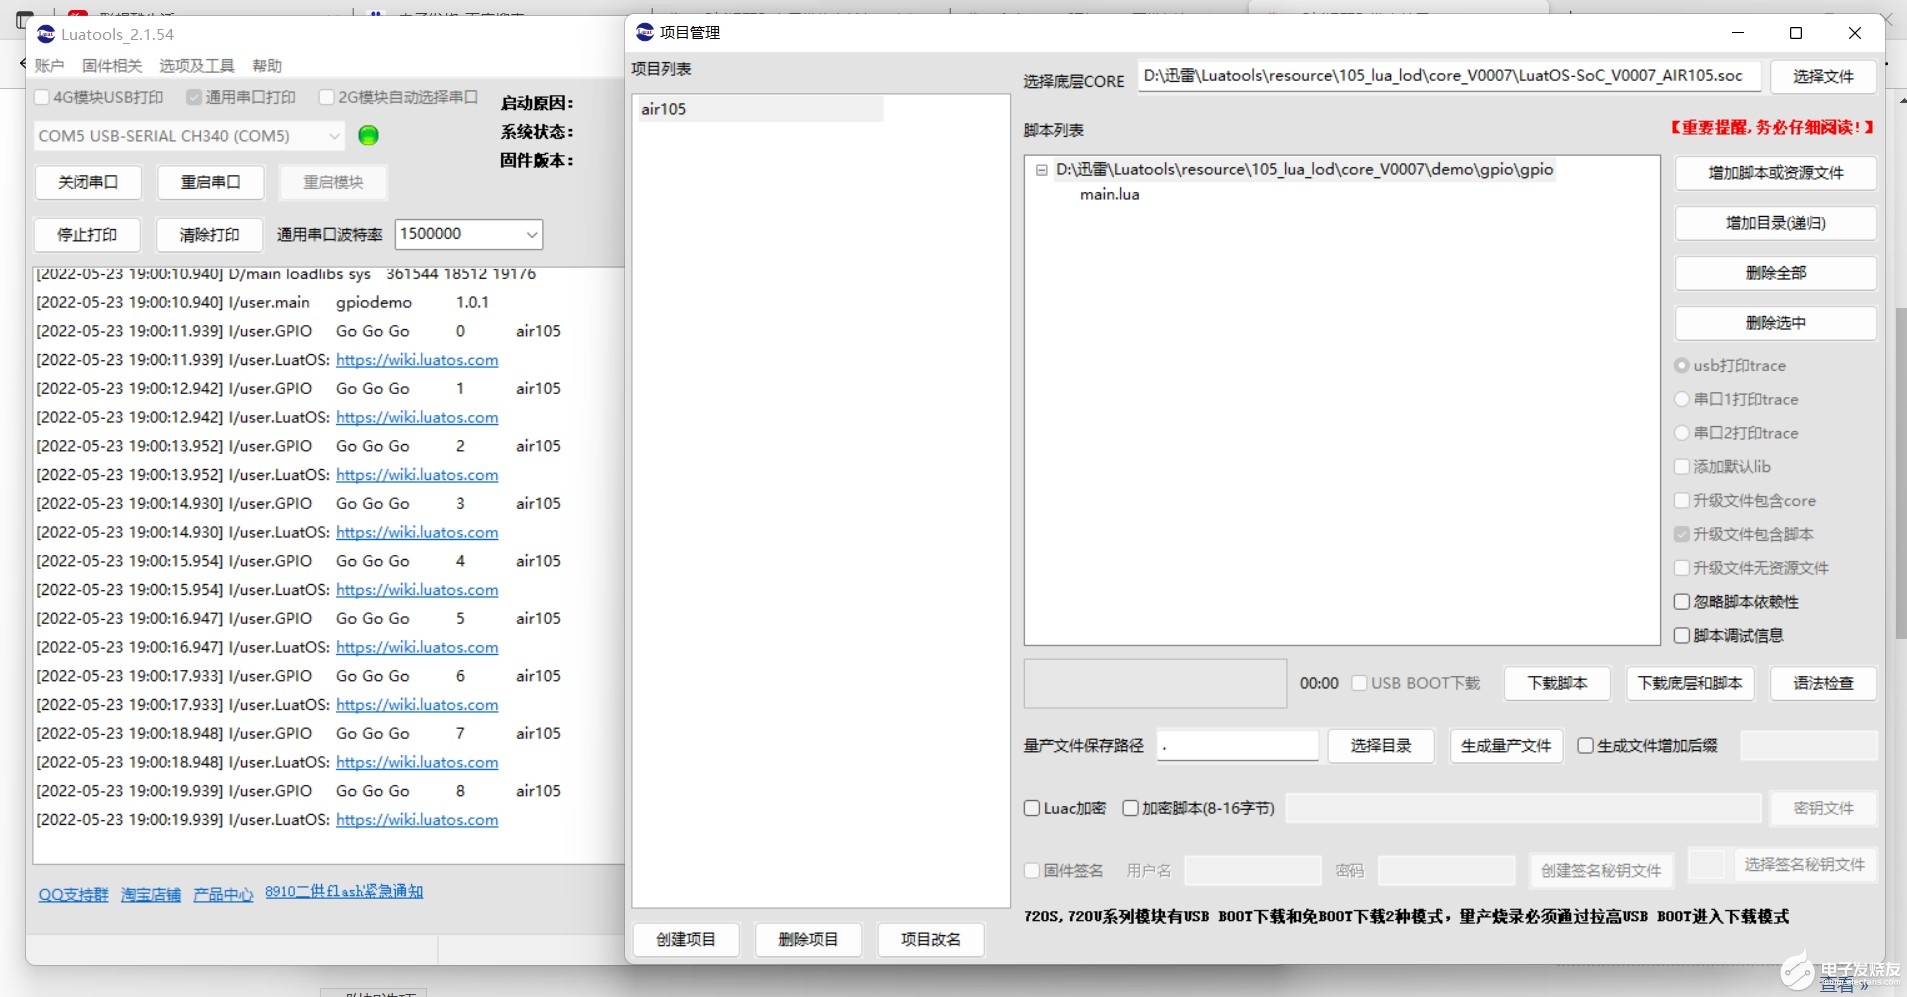This screenshot has height=997, width=1907.
Task: Click the 量产文件保存路径 input field
Action: click(x=1238, y=746)
